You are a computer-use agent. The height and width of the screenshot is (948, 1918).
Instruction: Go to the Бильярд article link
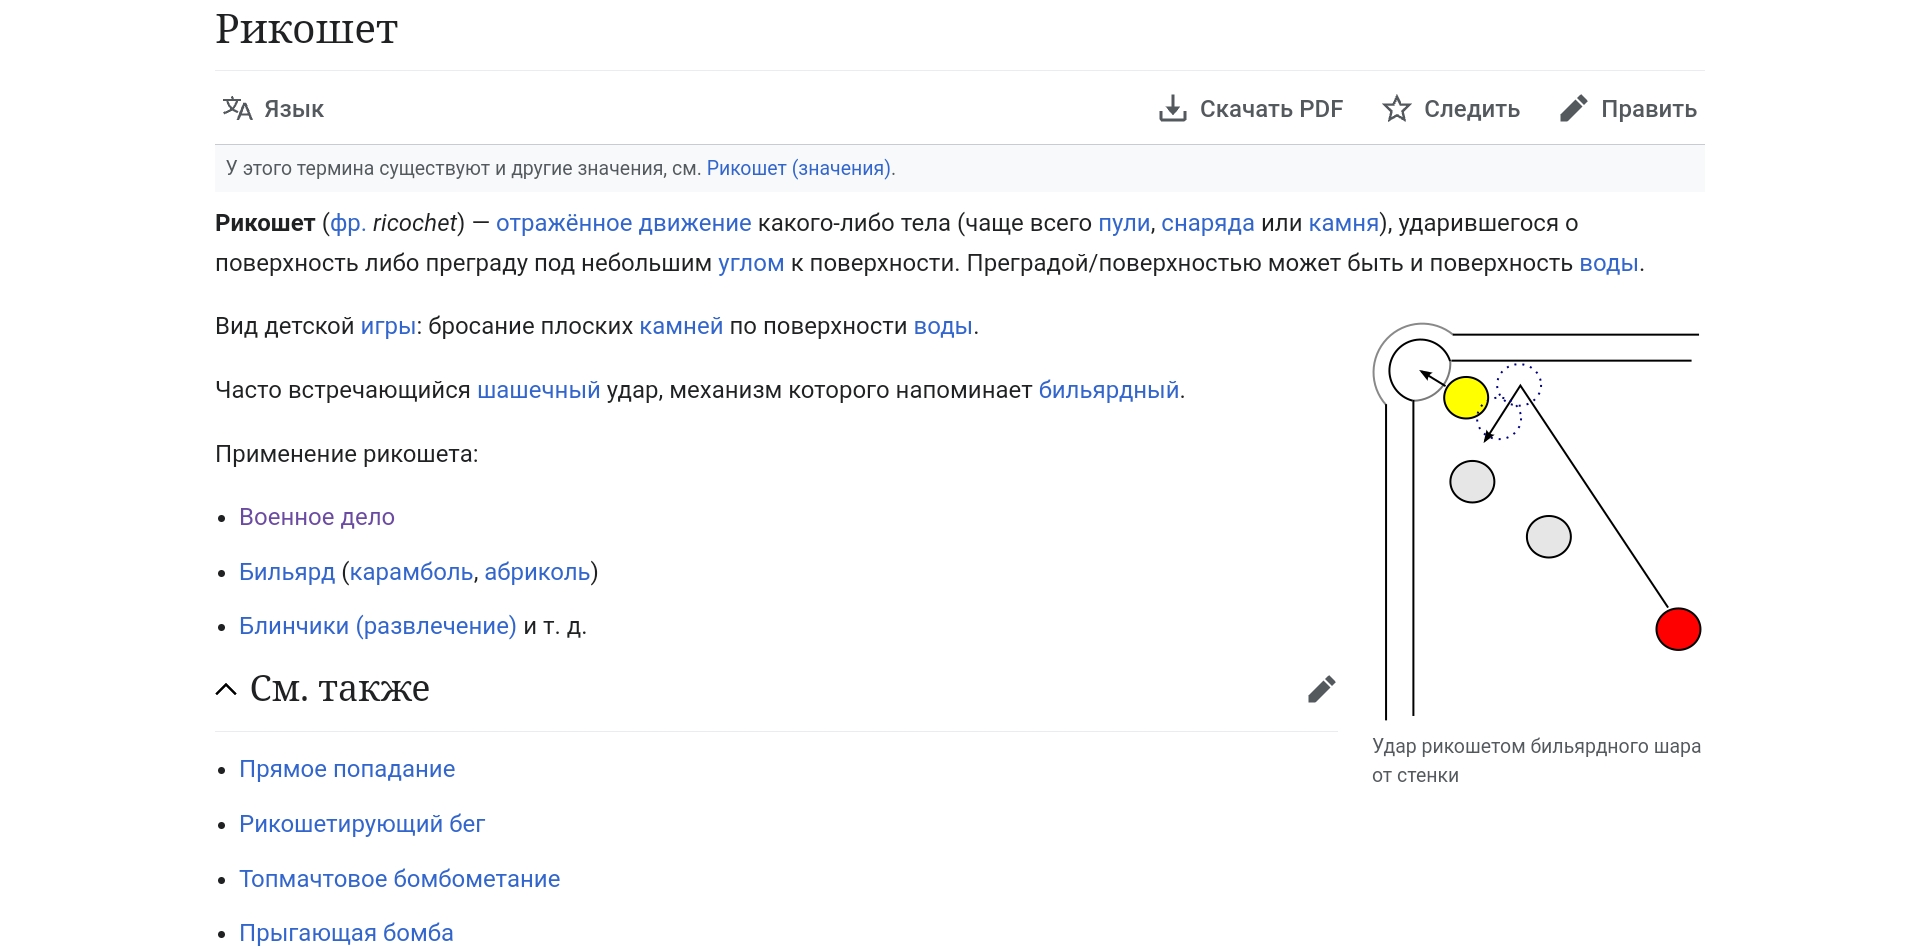287,572
